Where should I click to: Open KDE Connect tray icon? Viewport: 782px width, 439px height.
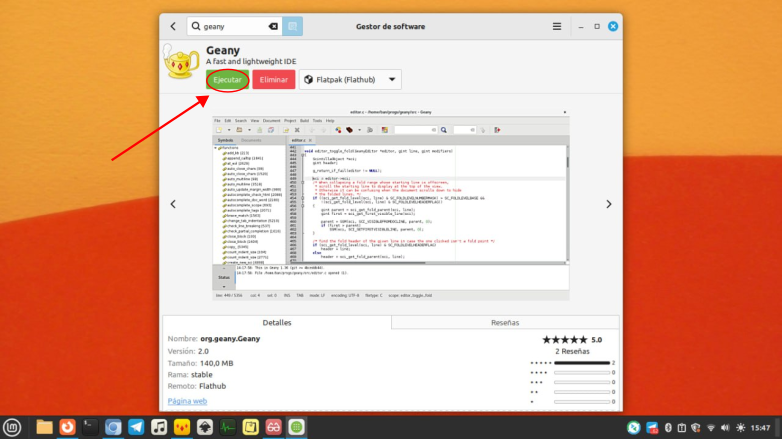pos(633,428)
